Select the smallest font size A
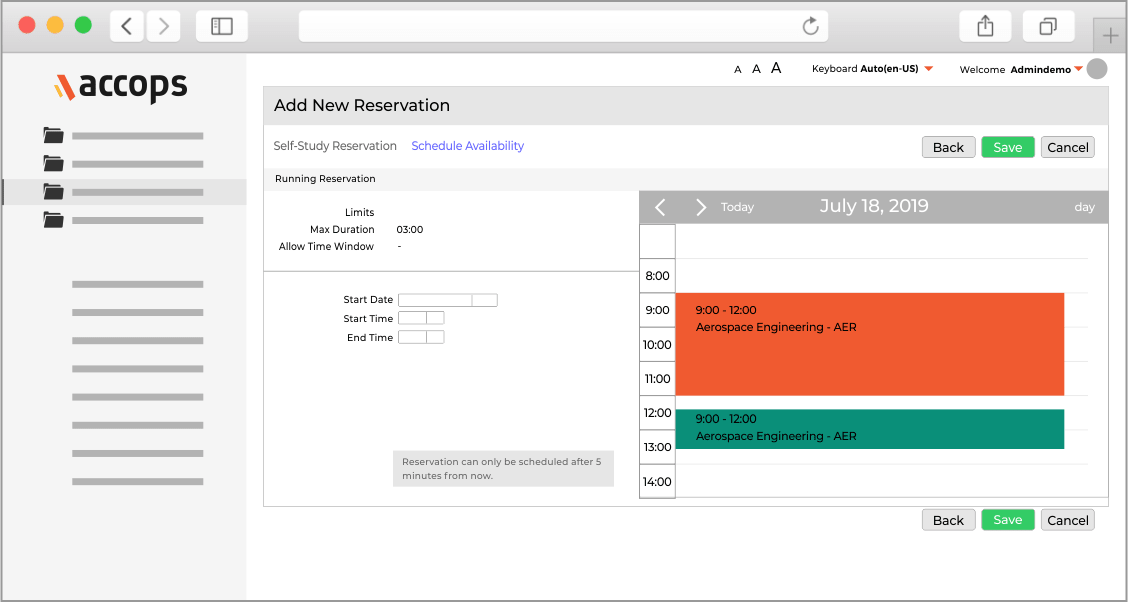Image resolution: width=1128 pixels, height=602 pixels. pos(738,70)
